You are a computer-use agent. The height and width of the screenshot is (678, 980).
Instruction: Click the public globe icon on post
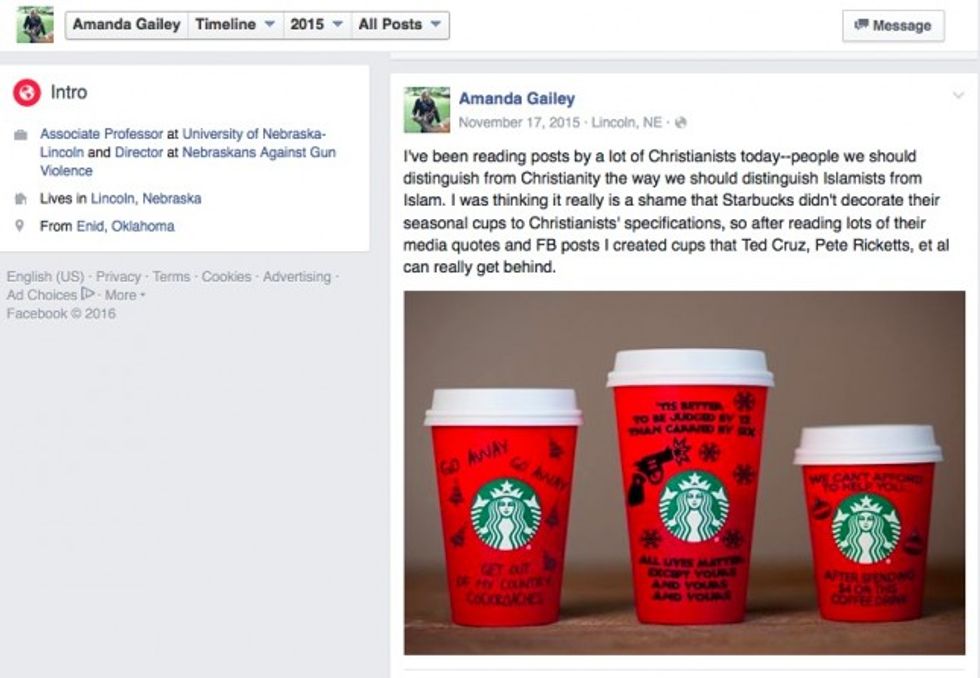pos(681,122)
